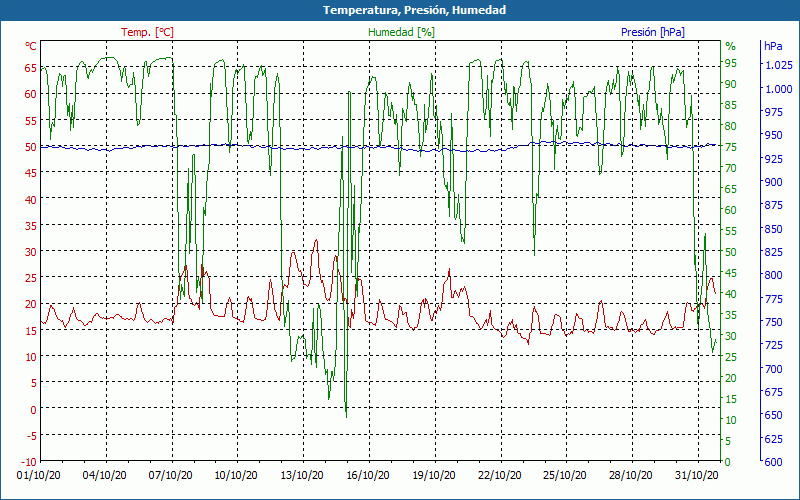The image size is (800, 500).
Task: Pick the 01/10/20 date label
Action: pos(39,475)
